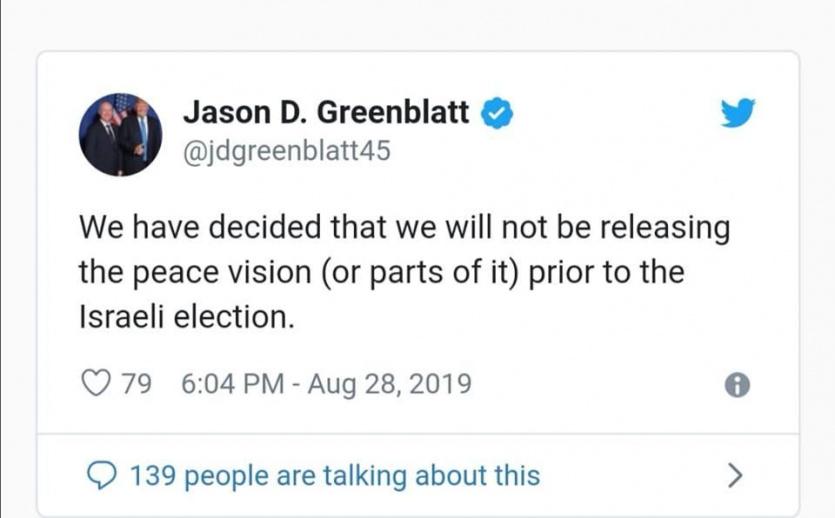Open Jason D. Greenblatt's profile picture
Image resolution: width=835 pixels, height=518 pixels.
120,137
